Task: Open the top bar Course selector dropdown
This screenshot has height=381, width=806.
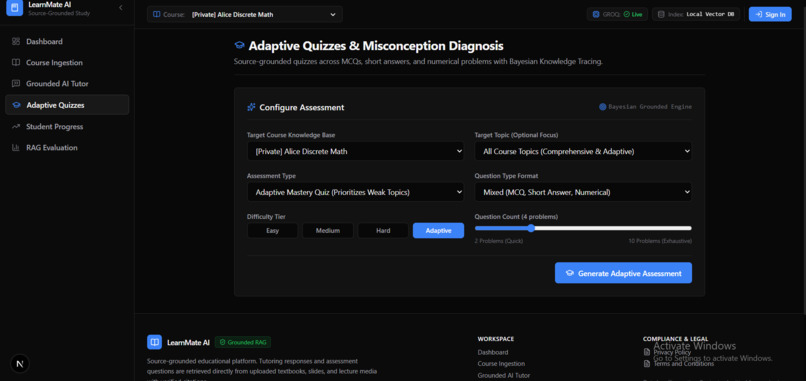Action: [245, 14]
